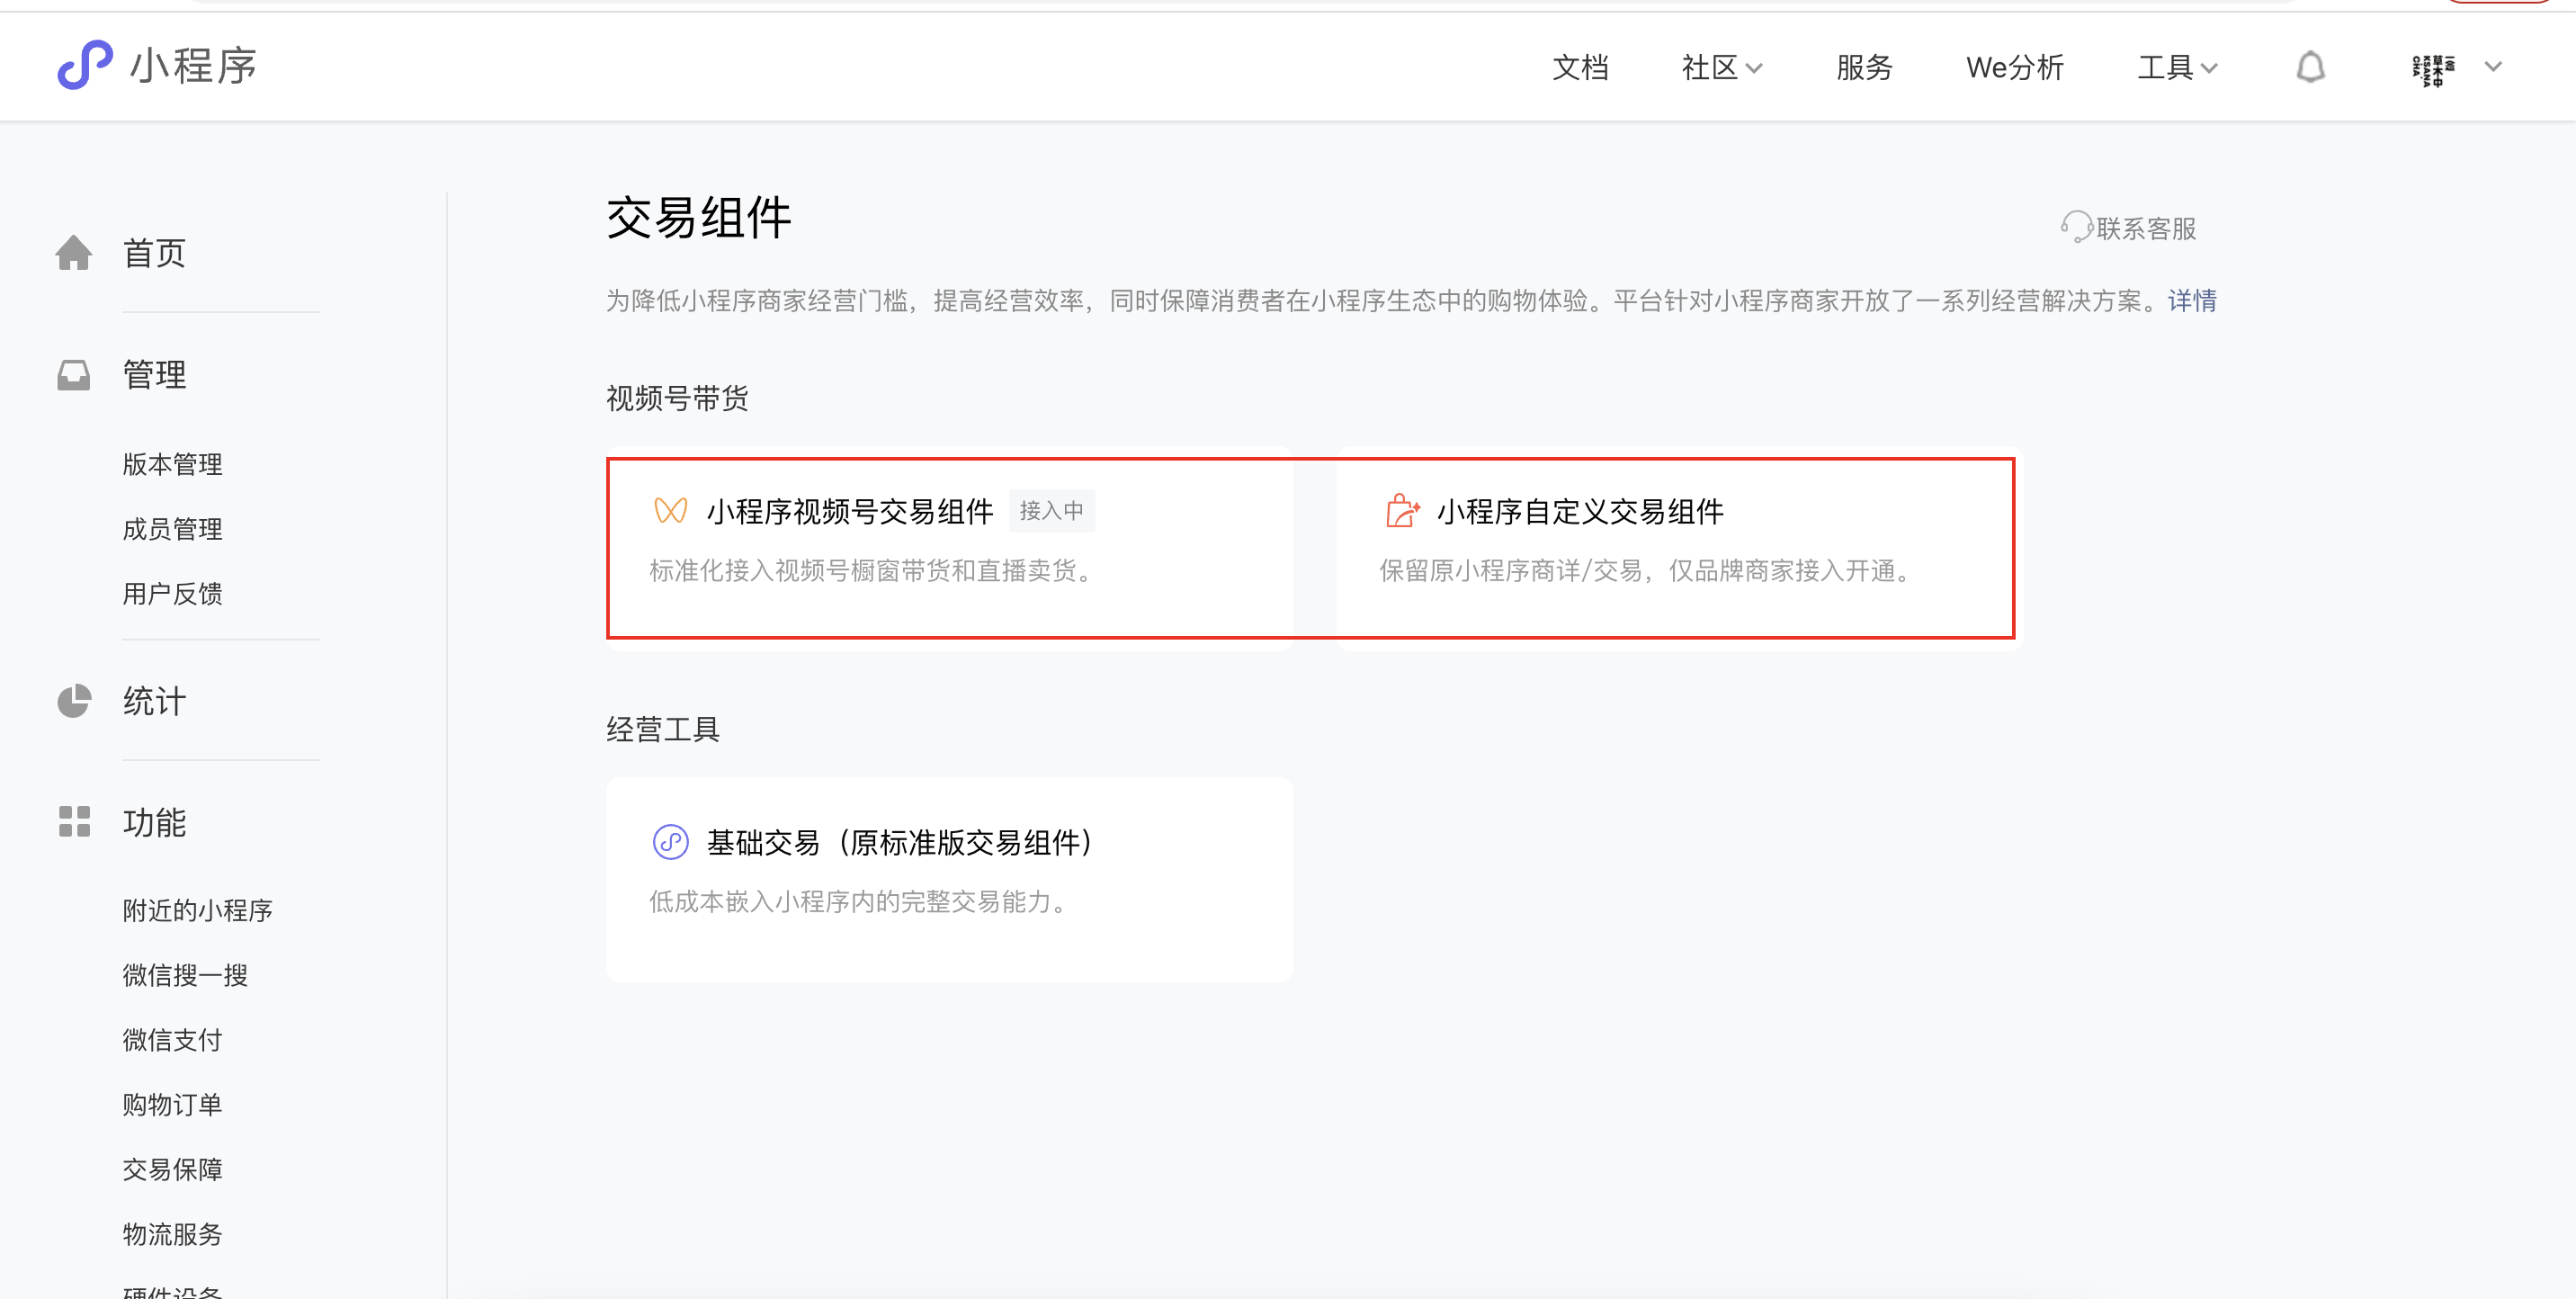The height and width of the screenshot is (1299, 2576).
Task: Open 用户反馈 in the sidebar
Action: point(172,594)
